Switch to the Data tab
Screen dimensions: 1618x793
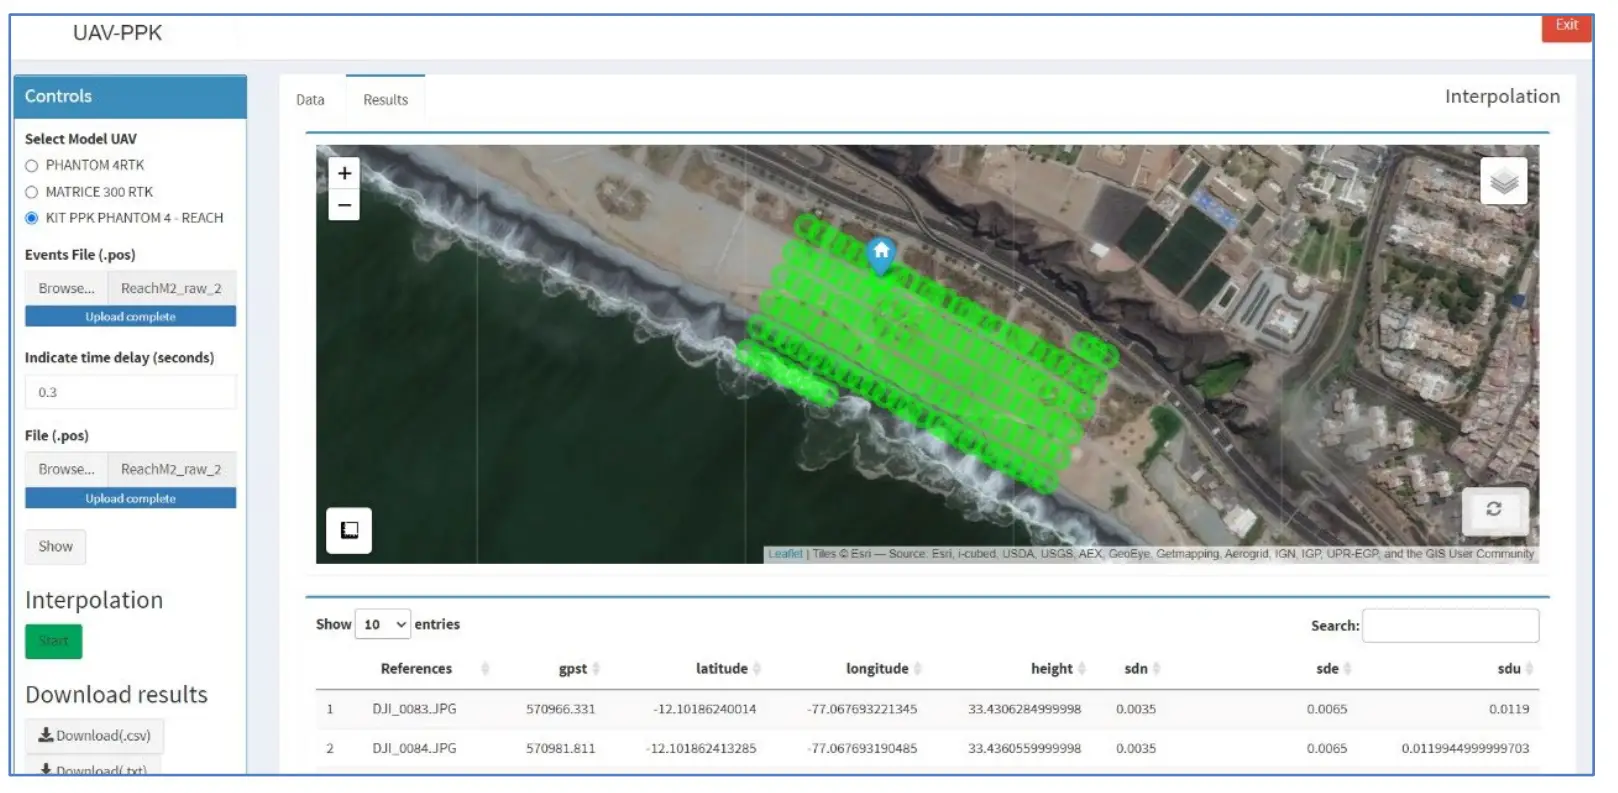[x=310, y=100]
